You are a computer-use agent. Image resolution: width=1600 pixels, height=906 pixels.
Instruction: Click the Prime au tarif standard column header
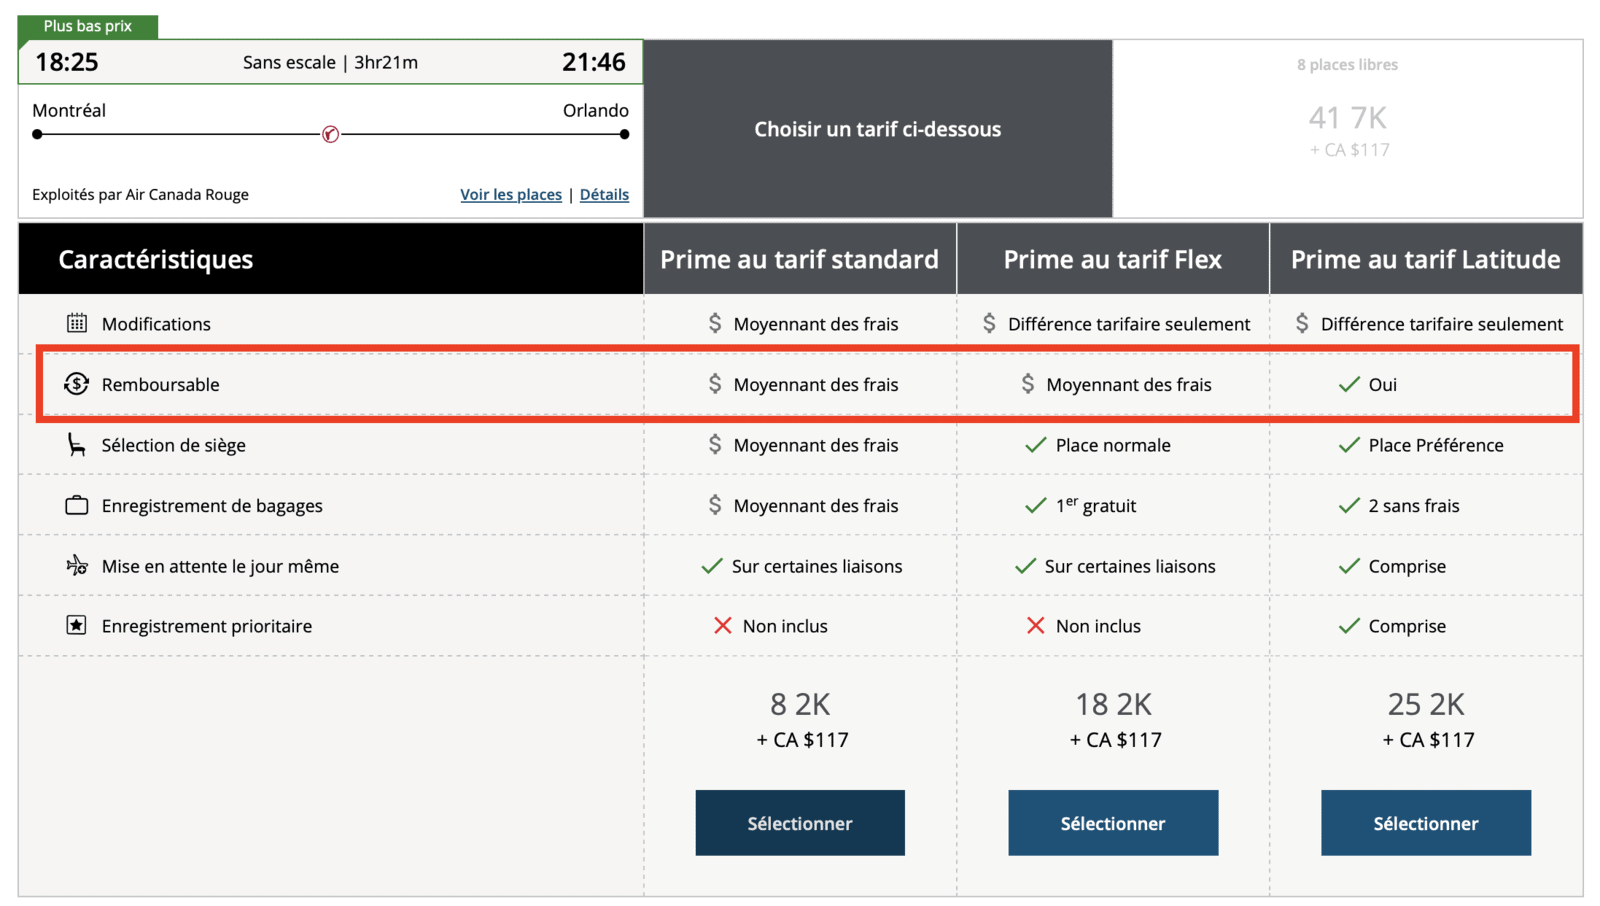click(799, 259)
